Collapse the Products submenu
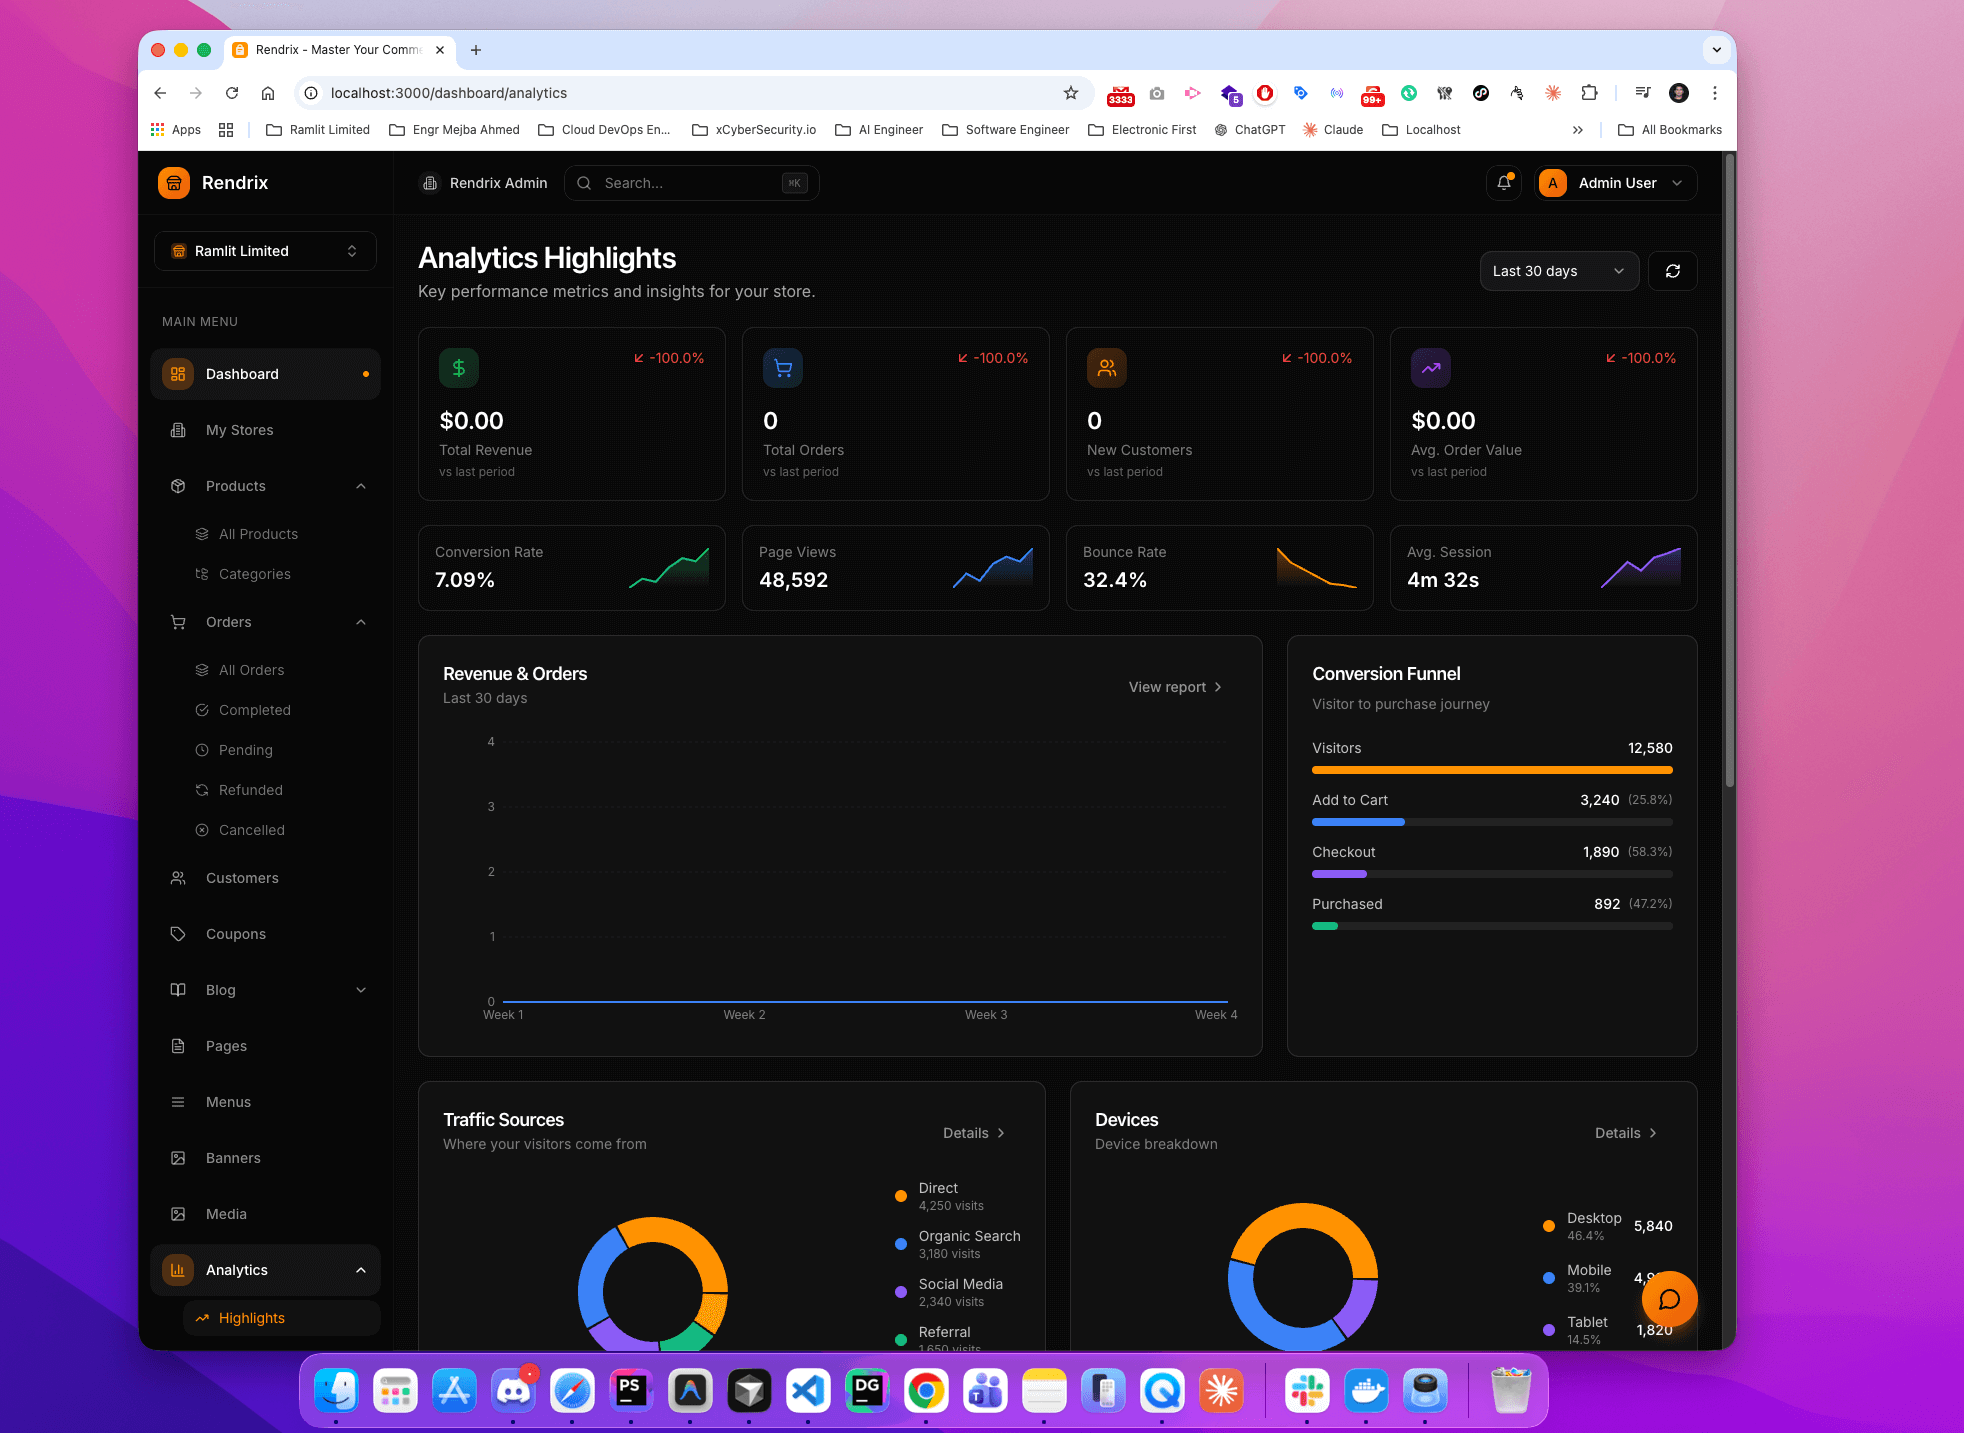The image size is (1964, 1433). [361, 486]
